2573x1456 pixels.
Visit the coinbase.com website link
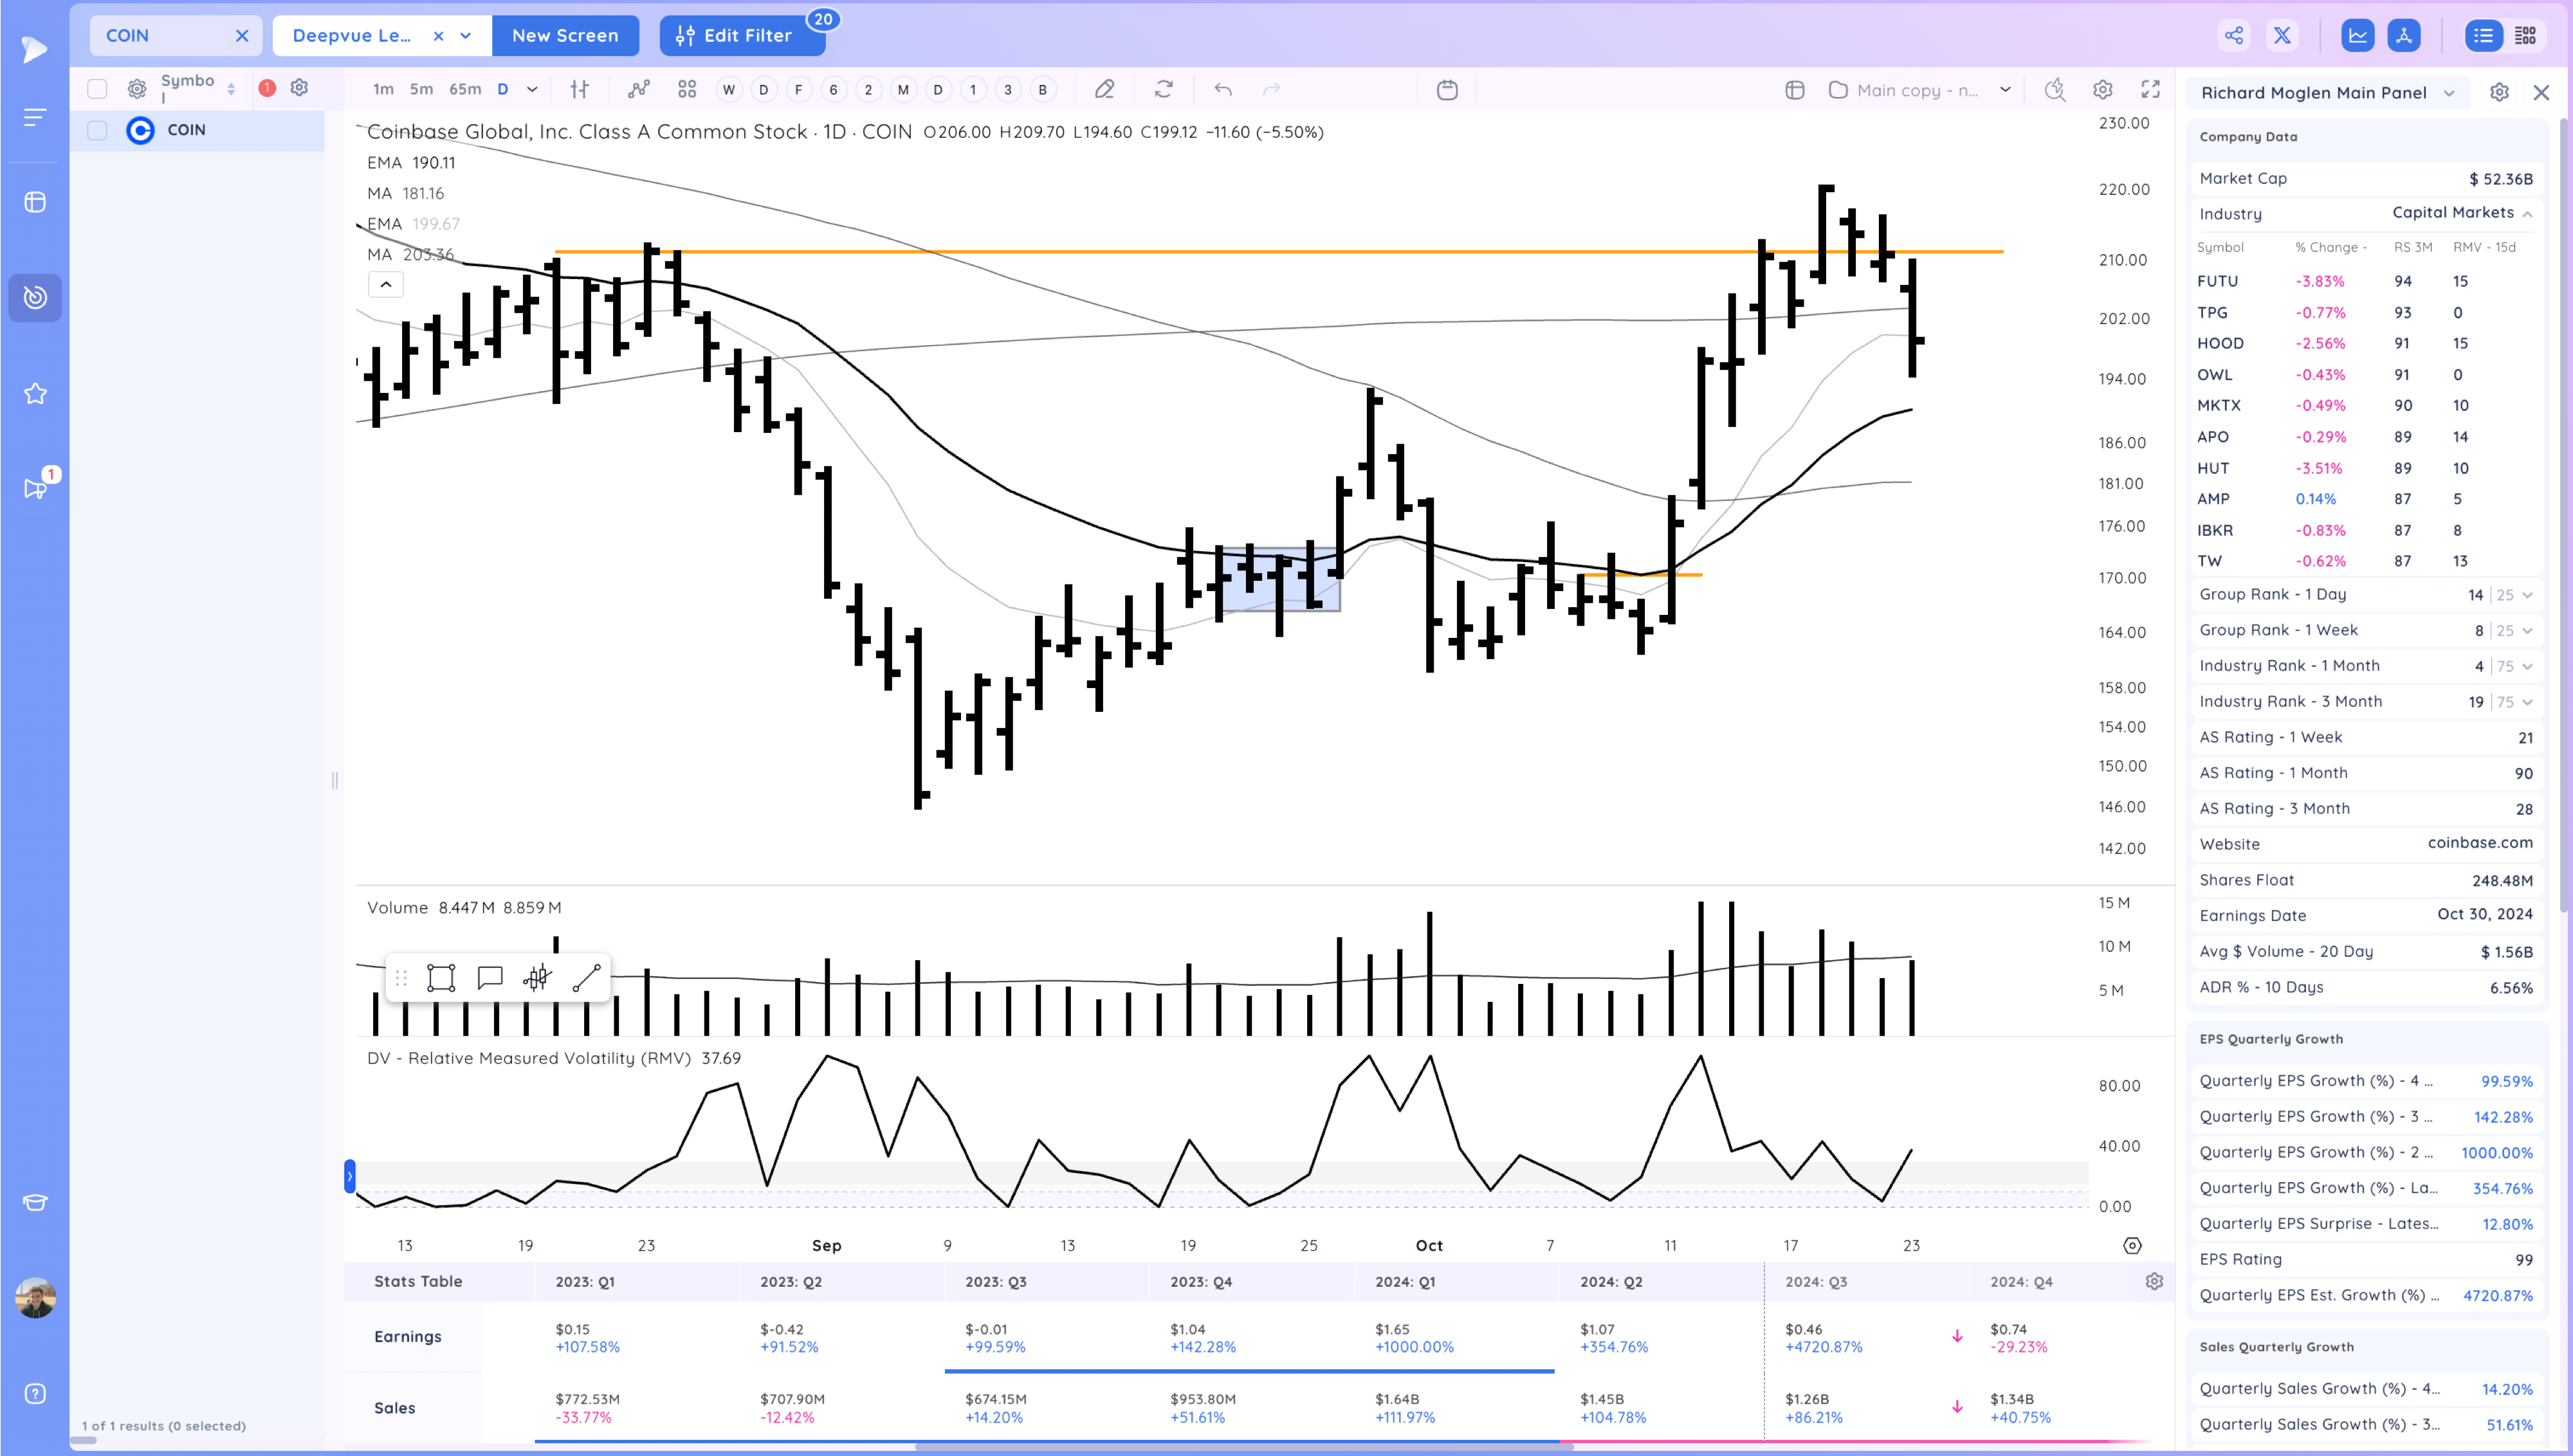(2481, 843)
